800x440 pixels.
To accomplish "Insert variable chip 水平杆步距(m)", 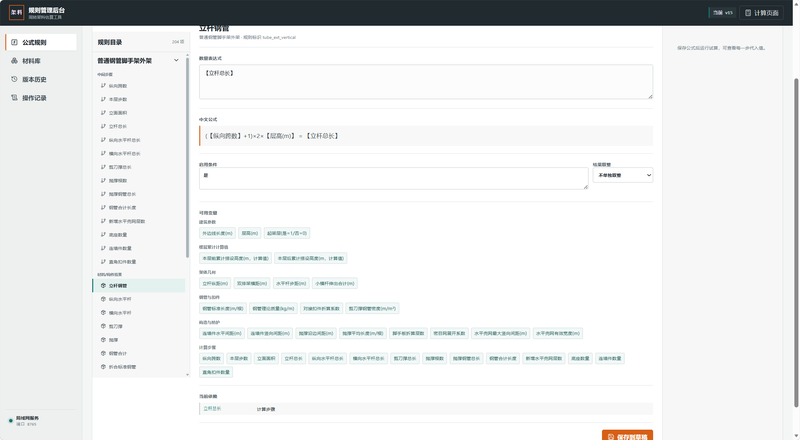I will point(291,283).
